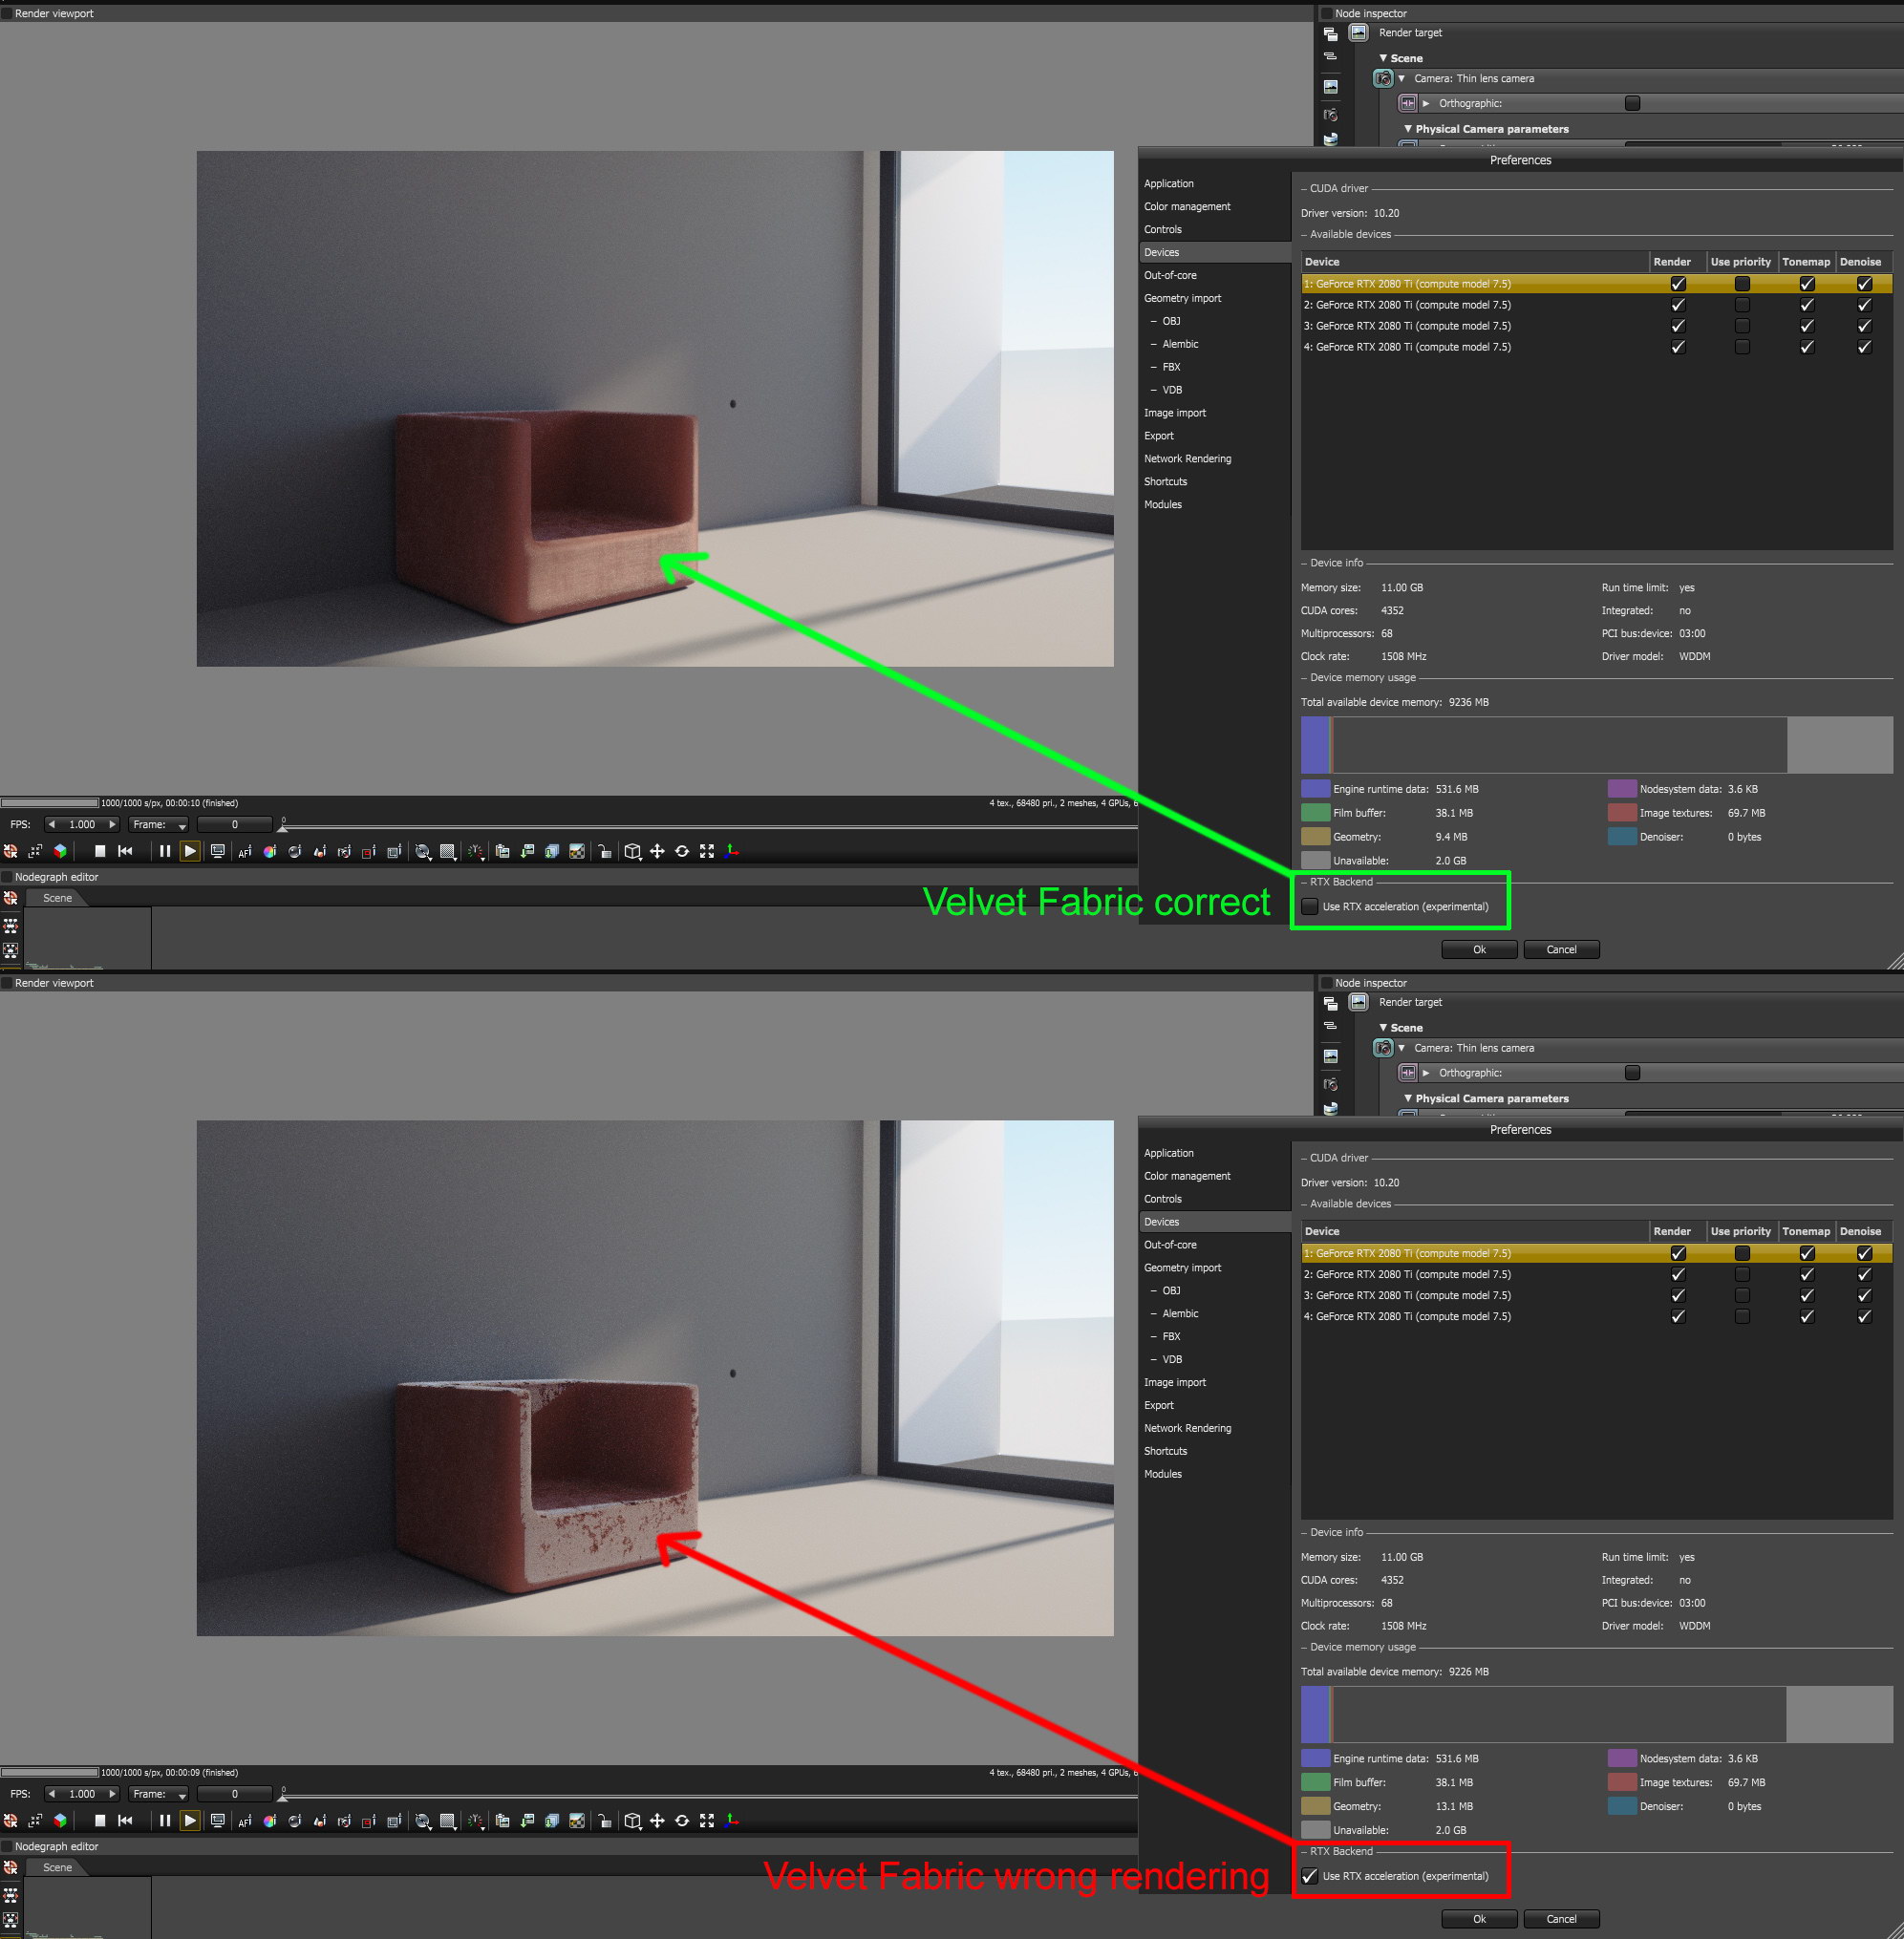Stop the render in the upper viewport toolbar
The height and width of the screenshot is (1939, 1904).
(x=100, y=851)
